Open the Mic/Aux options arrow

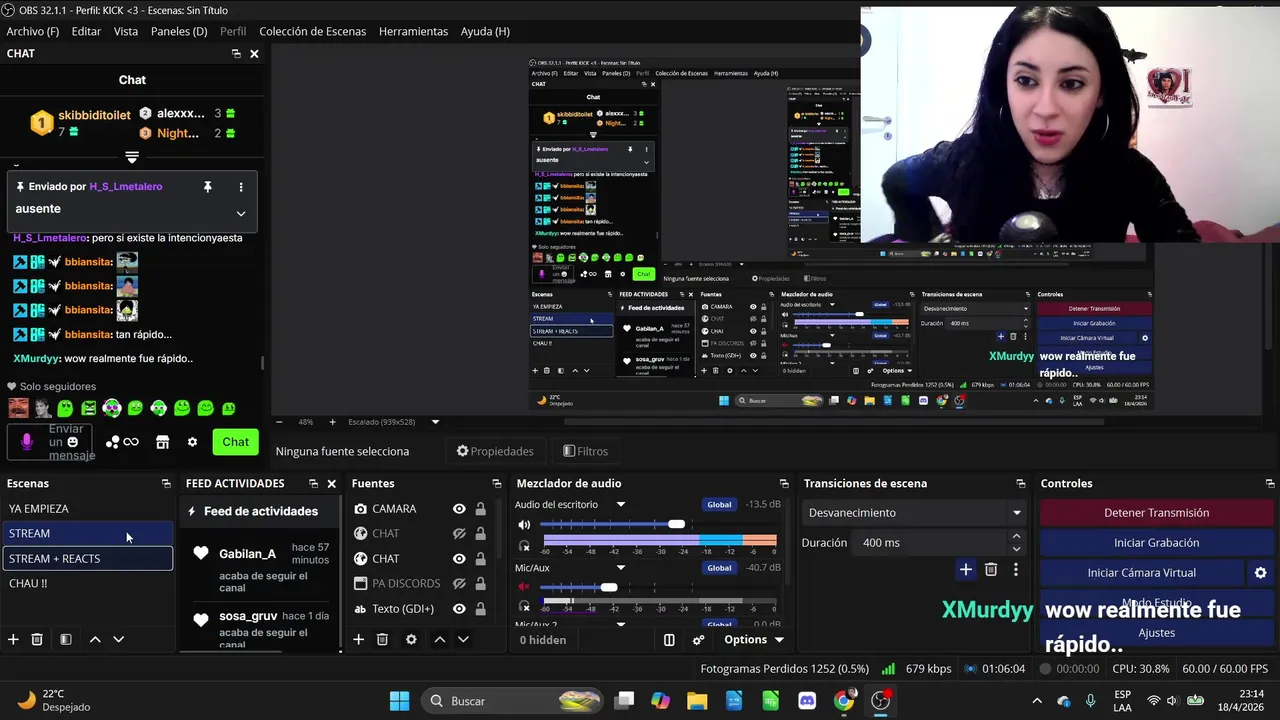tap(621, 568)
